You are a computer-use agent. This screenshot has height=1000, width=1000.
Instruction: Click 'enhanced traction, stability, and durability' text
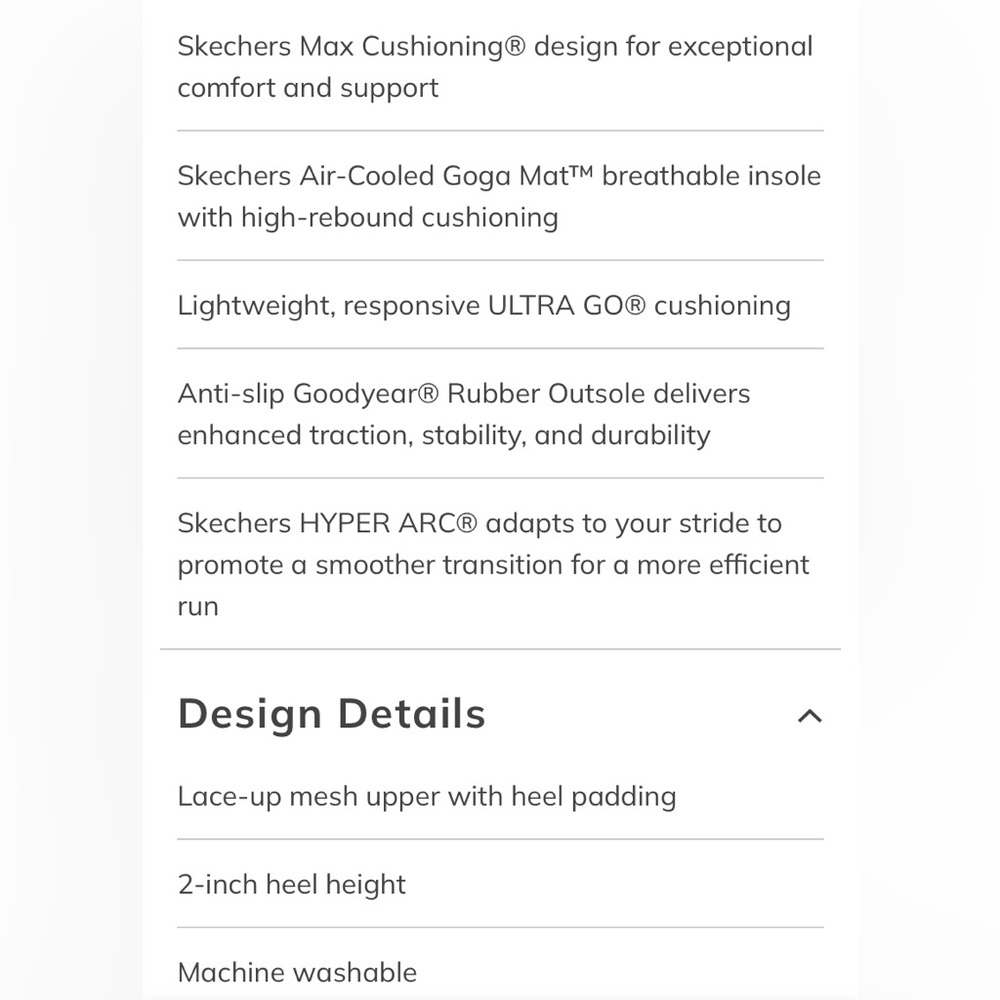[x=444, y=436]
